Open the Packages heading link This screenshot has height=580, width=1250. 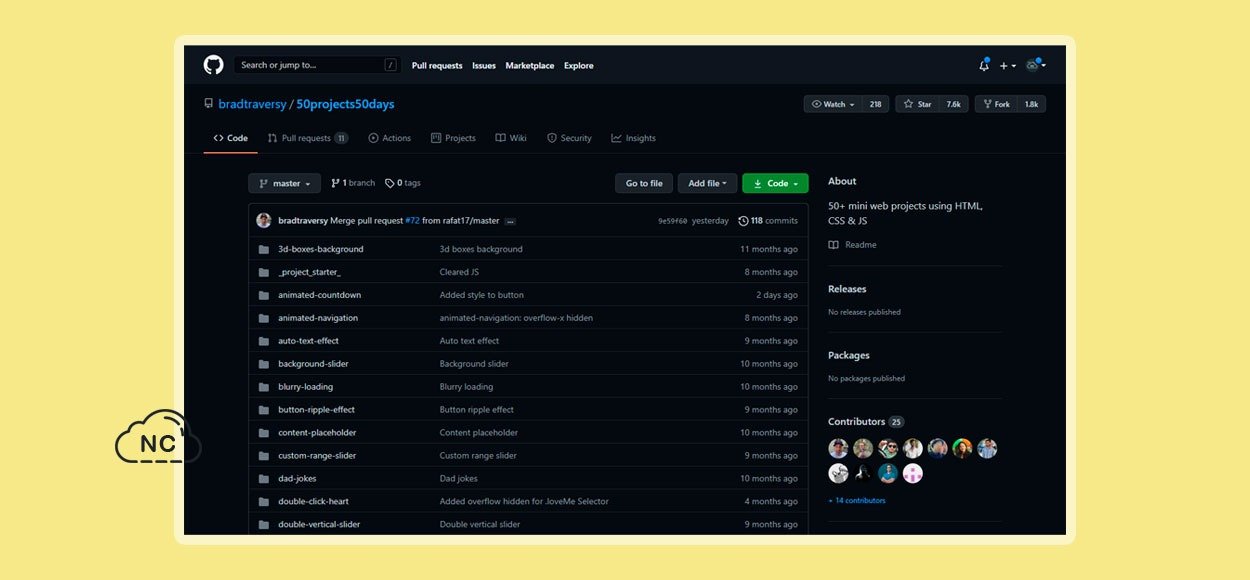click(x=849, y=355)
